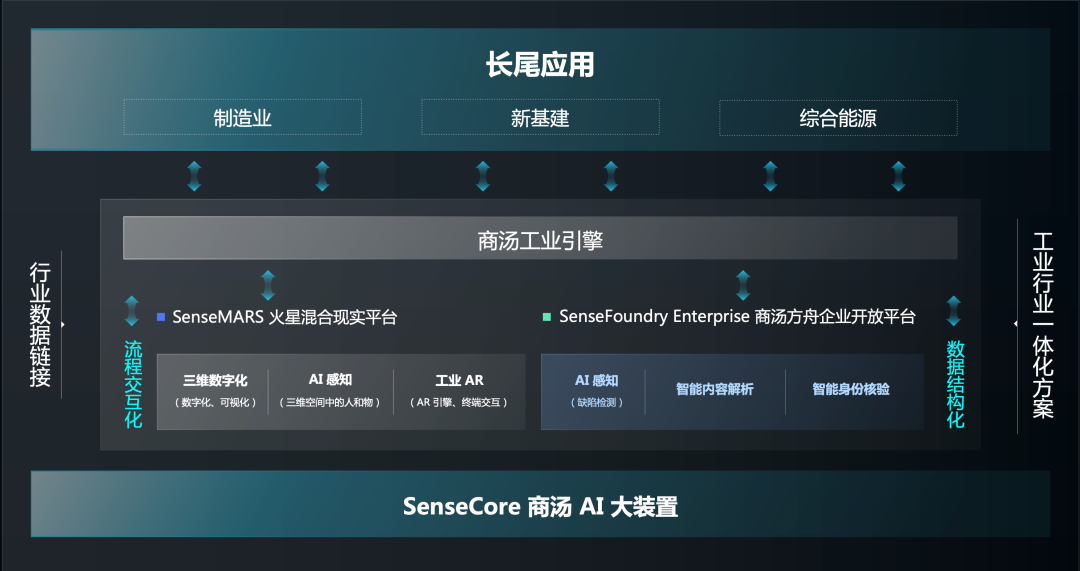Viewport: 1080px width, 571px height.
Task: Click the blue square beside SenseMARS
Action: point(161,317)
